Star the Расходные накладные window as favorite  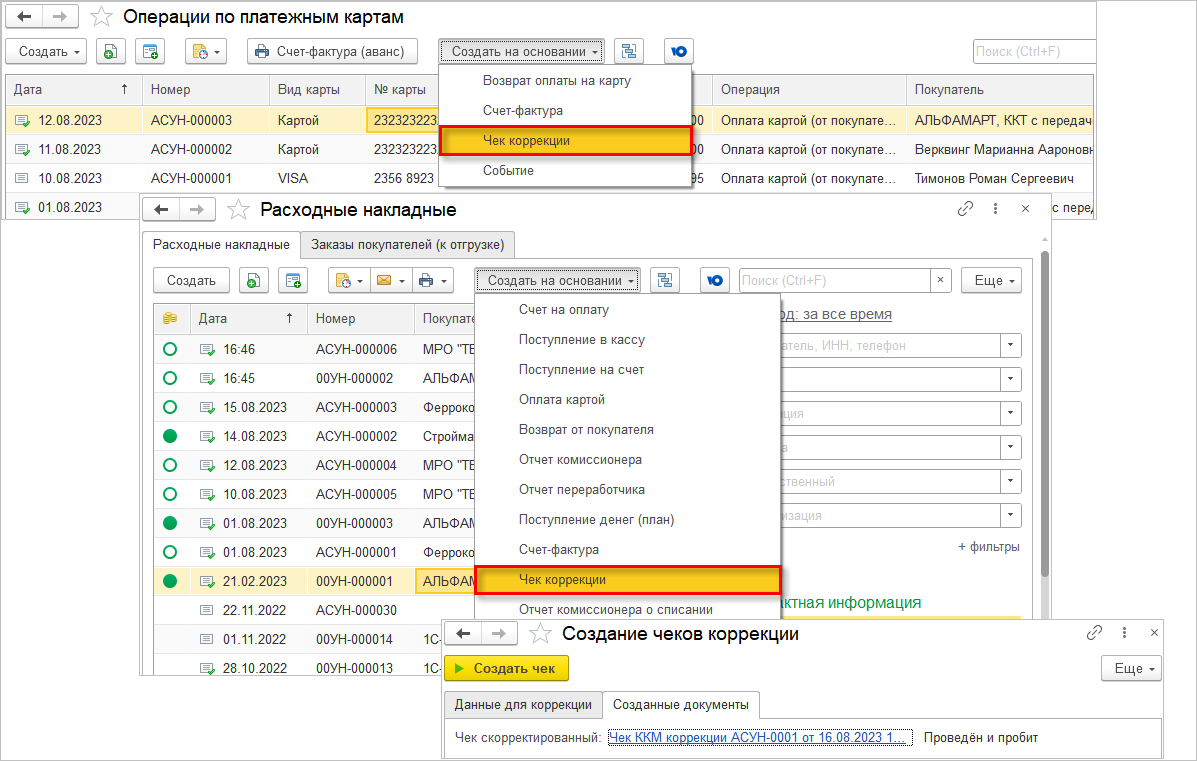pos(238,210)
